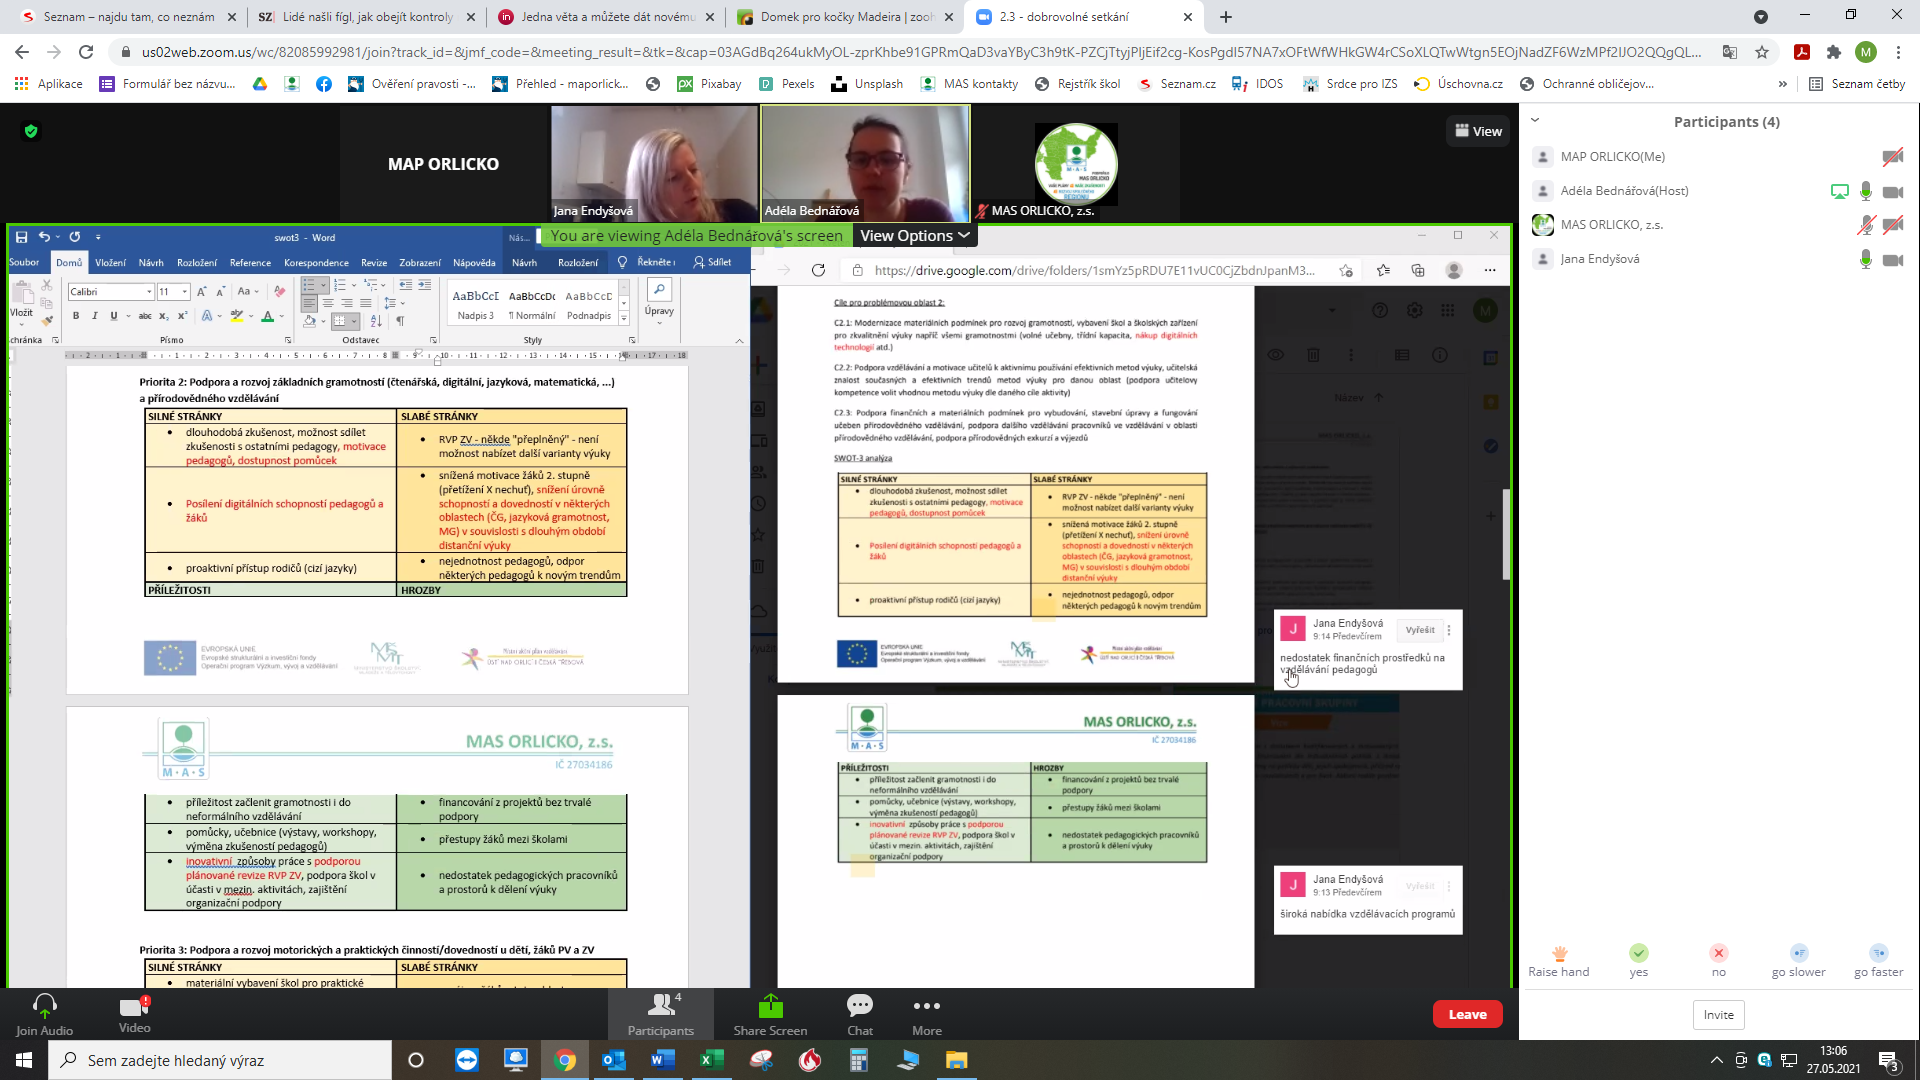Click the red no reaction

(1718, 953)
